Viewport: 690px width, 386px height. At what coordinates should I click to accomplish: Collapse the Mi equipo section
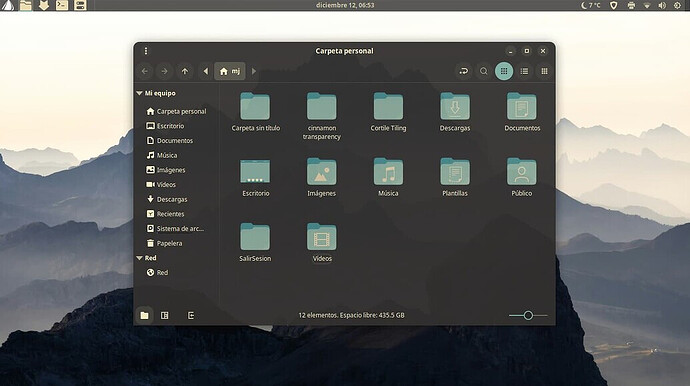click(x=139, y=93)
